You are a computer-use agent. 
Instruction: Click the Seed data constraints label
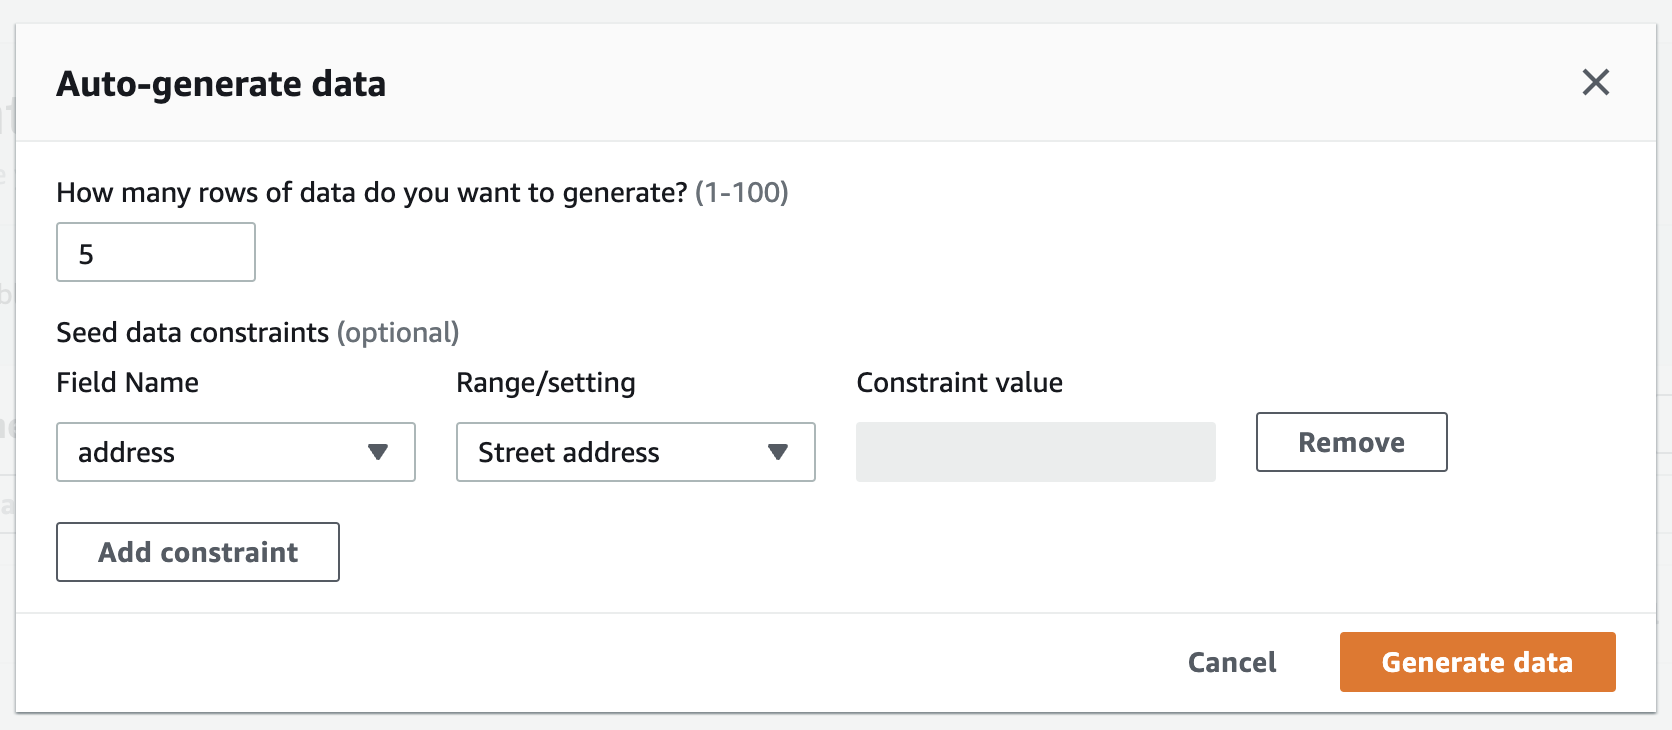click(258, 332)
